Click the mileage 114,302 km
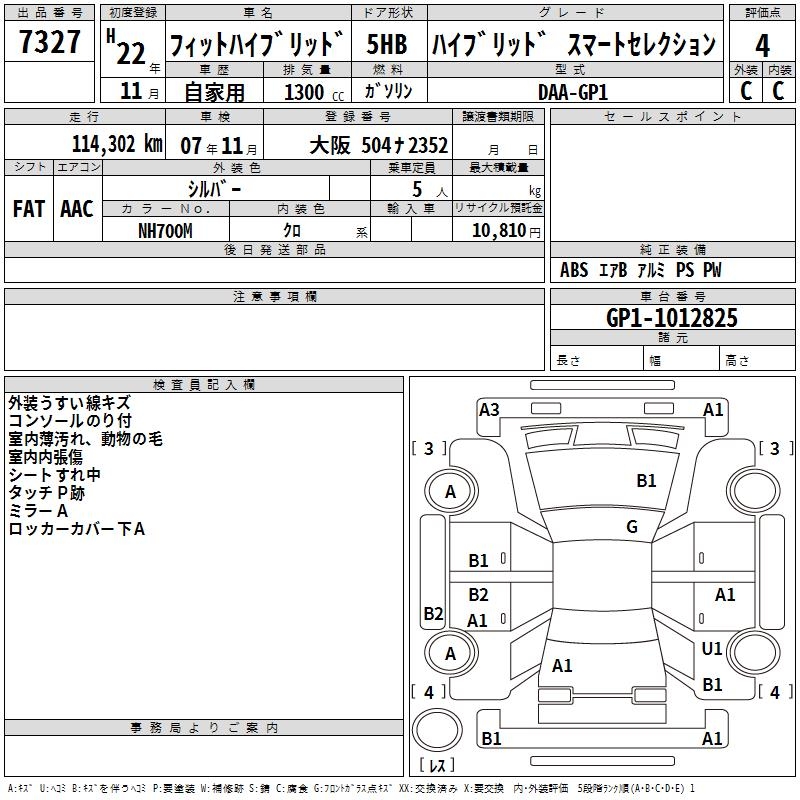The image size is (800, 800). [117, 144]
